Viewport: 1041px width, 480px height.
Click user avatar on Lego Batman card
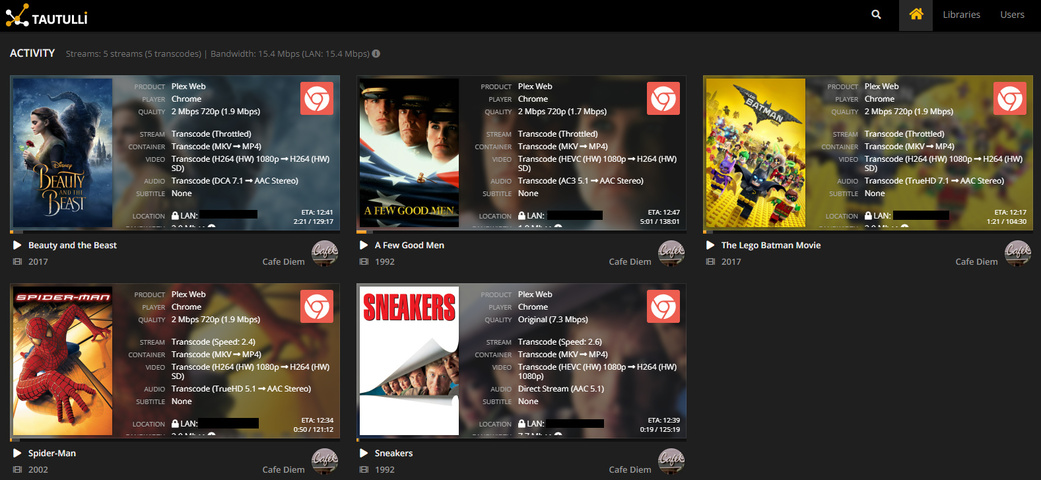tap(1018, 253)
